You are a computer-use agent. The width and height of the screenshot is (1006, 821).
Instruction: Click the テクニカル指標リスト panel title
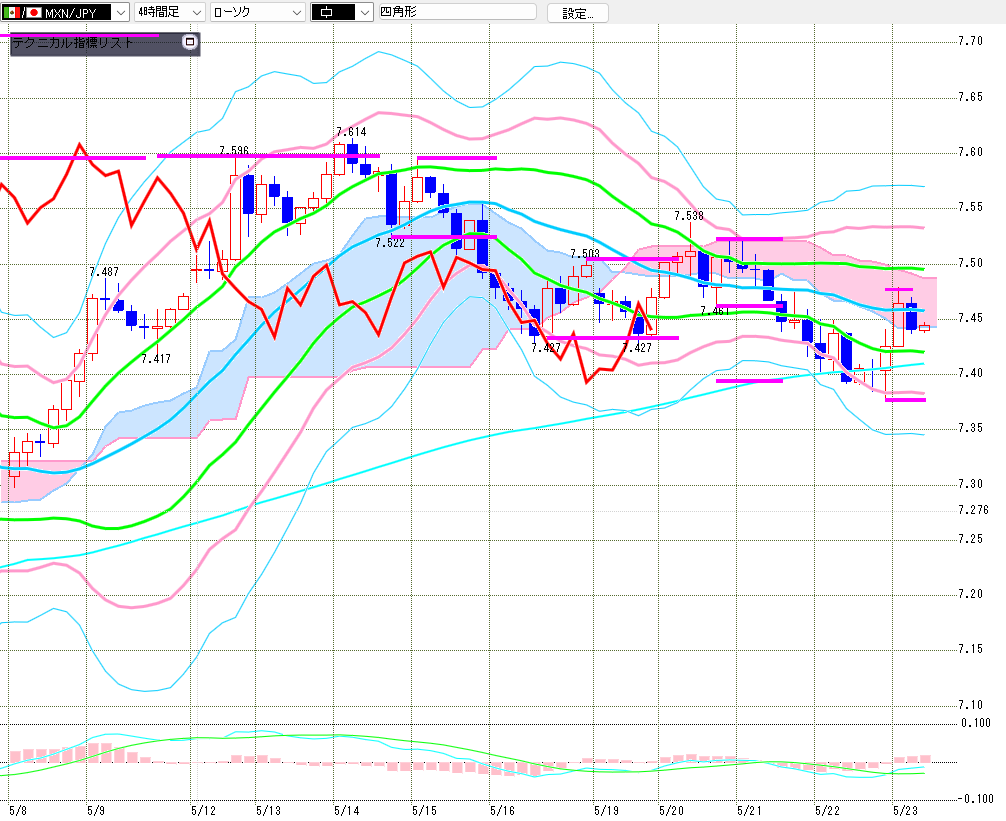[x=72, y=43]
